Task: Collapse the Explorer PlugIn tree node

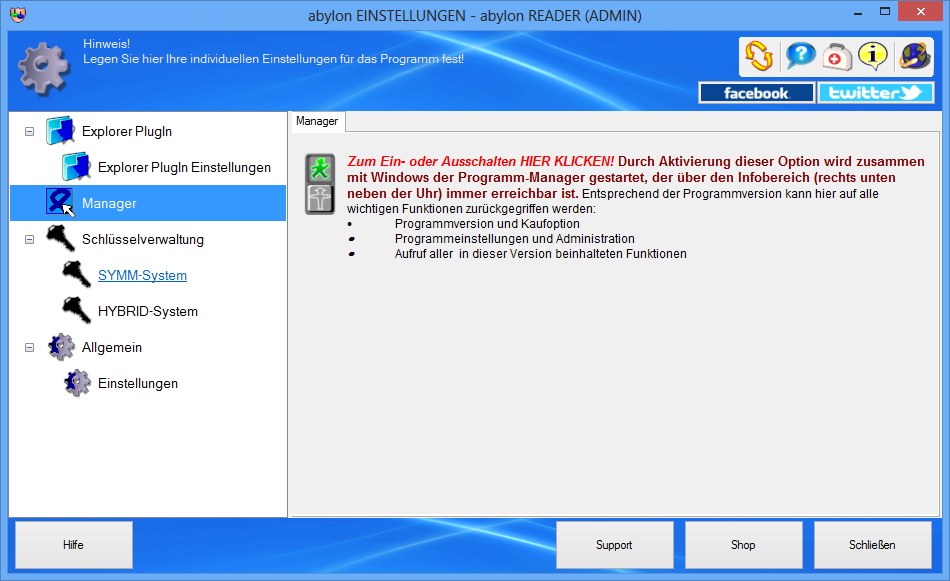Action: point(29,131)
